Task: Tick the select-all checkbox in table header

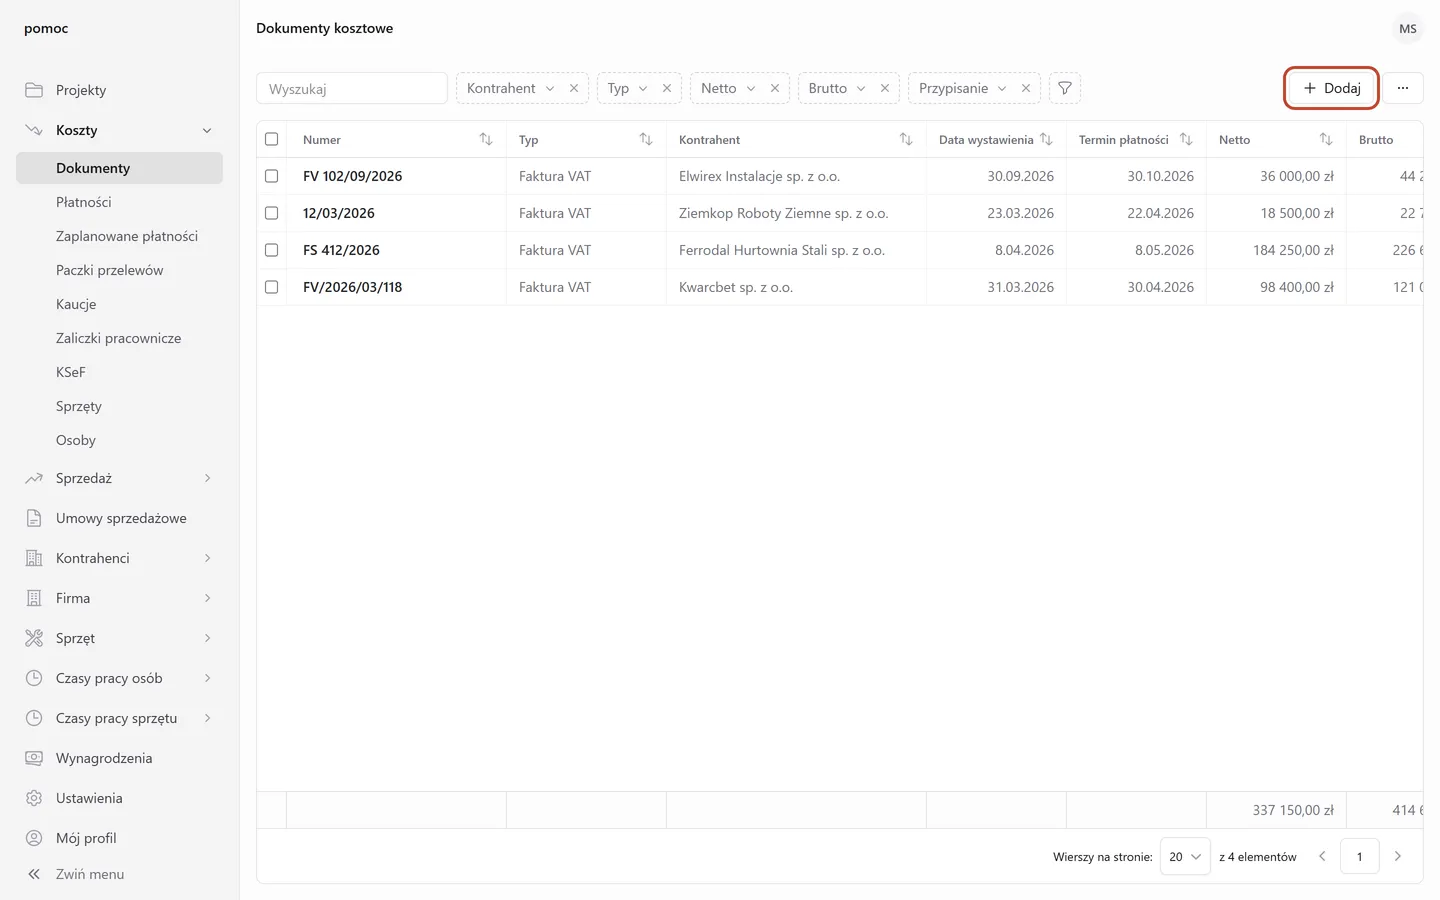Action: [x=271, y=139]
